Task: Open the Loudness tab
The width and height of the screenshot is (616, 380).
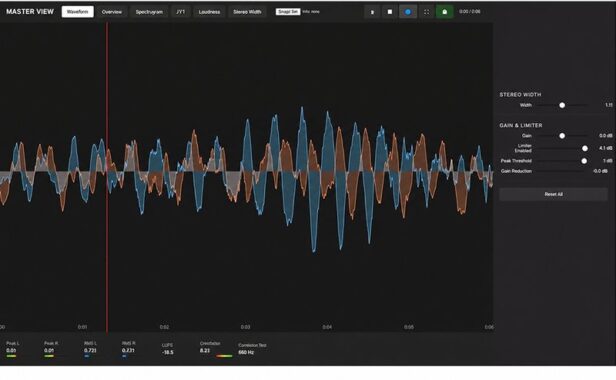Action: tap(209, 12)
